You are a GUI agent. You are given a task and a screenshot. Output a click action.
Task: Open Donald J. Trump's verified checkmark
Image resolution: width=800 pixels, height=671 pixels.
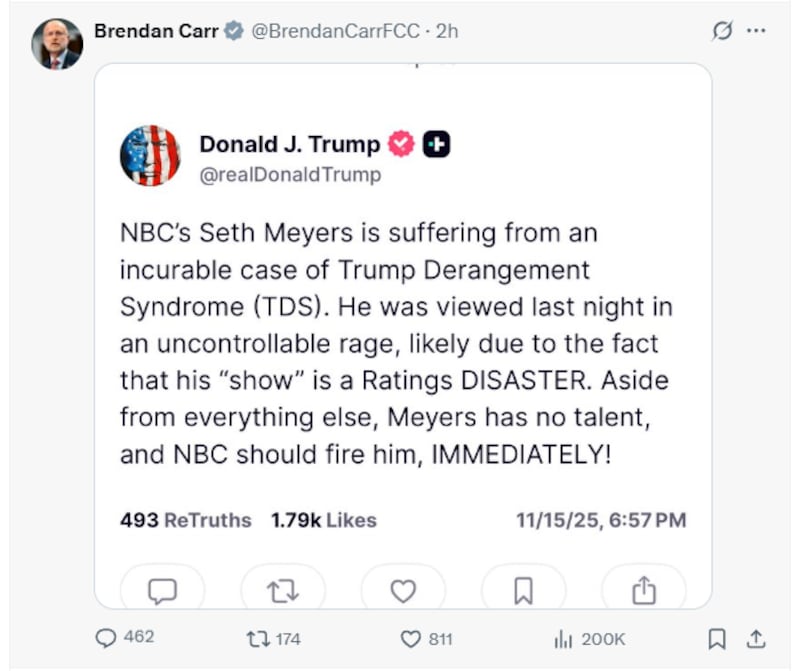(x=401, y=142)
